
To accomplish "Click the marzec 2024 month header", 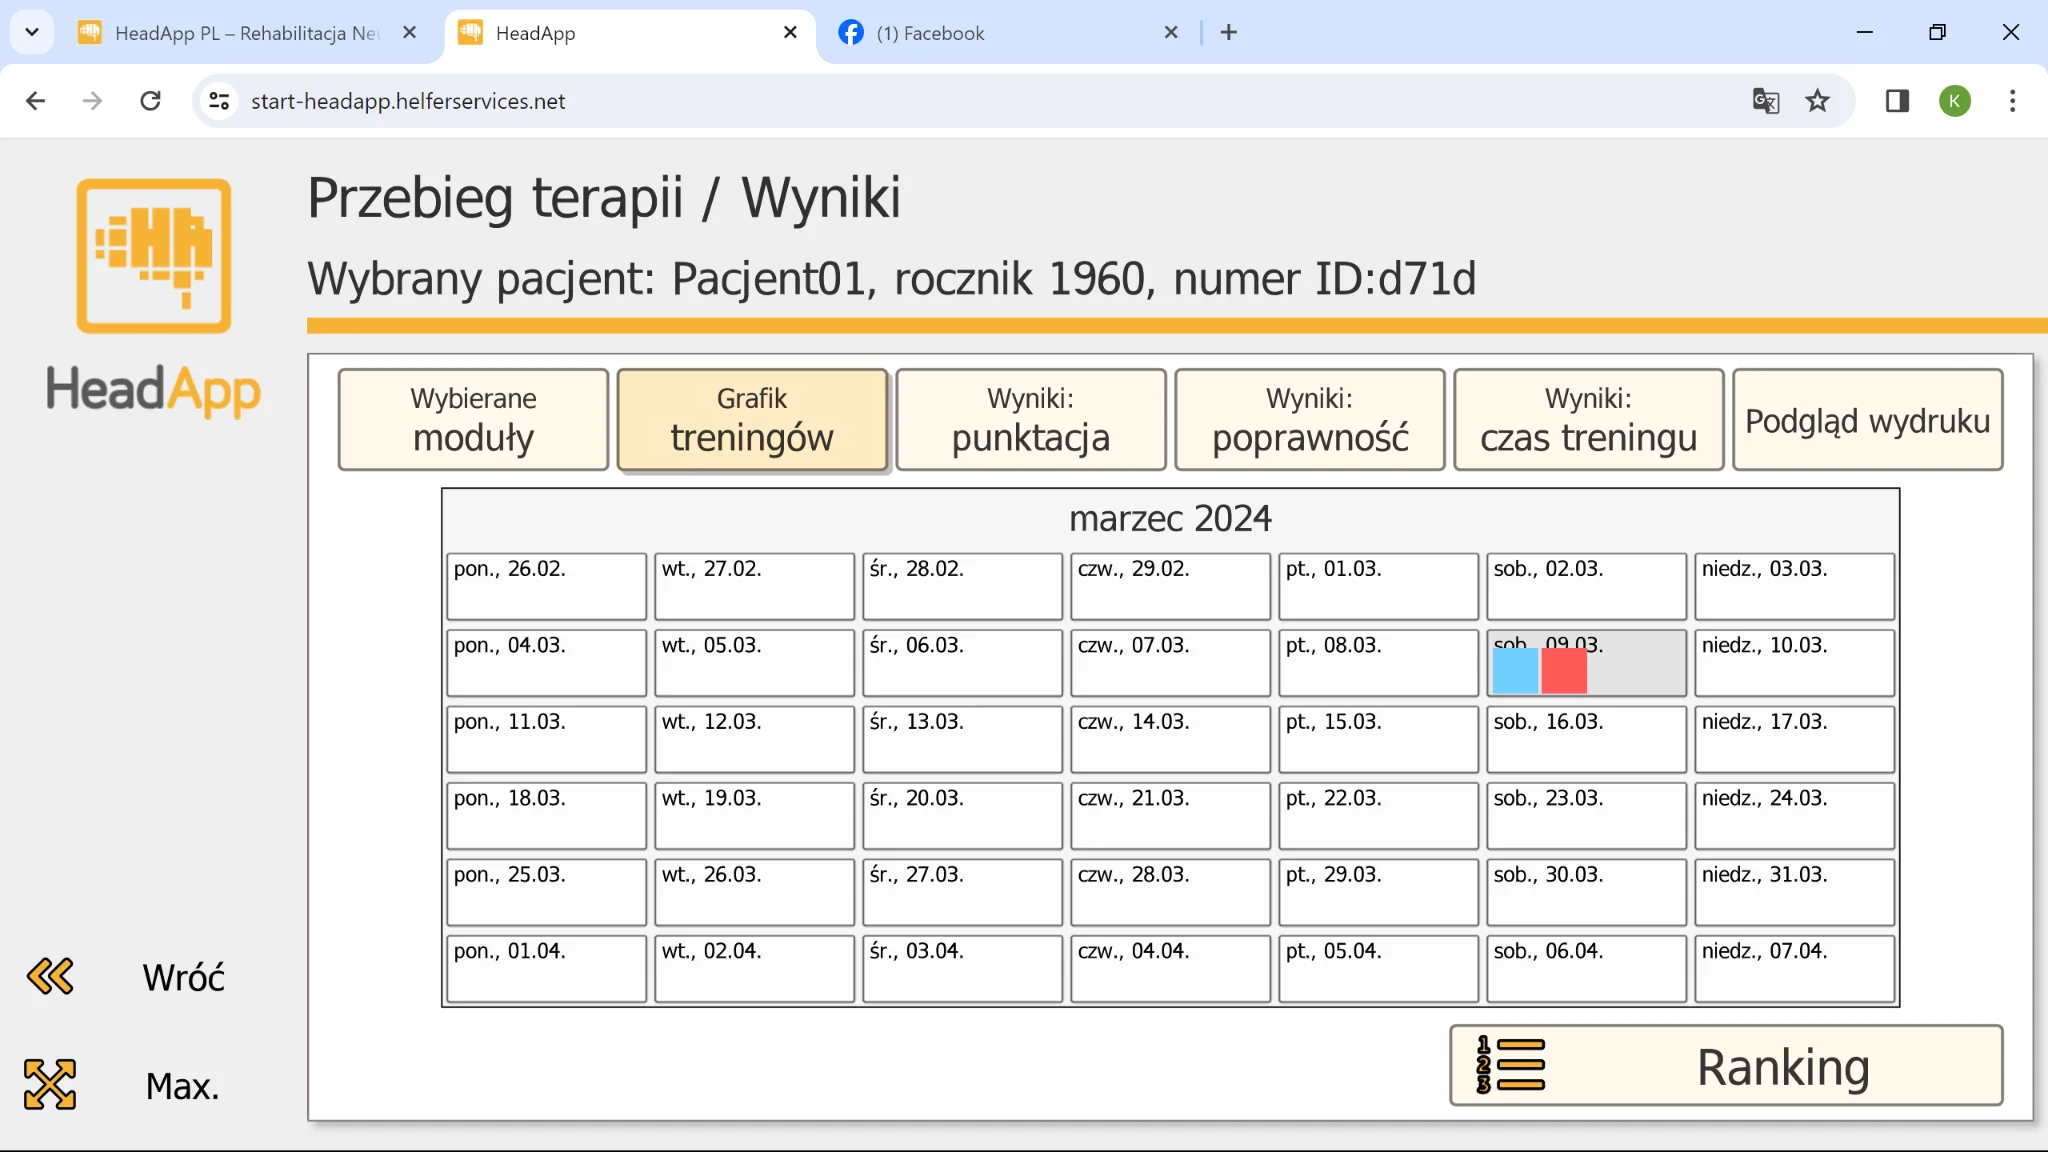I will [x=1170, y=519].
